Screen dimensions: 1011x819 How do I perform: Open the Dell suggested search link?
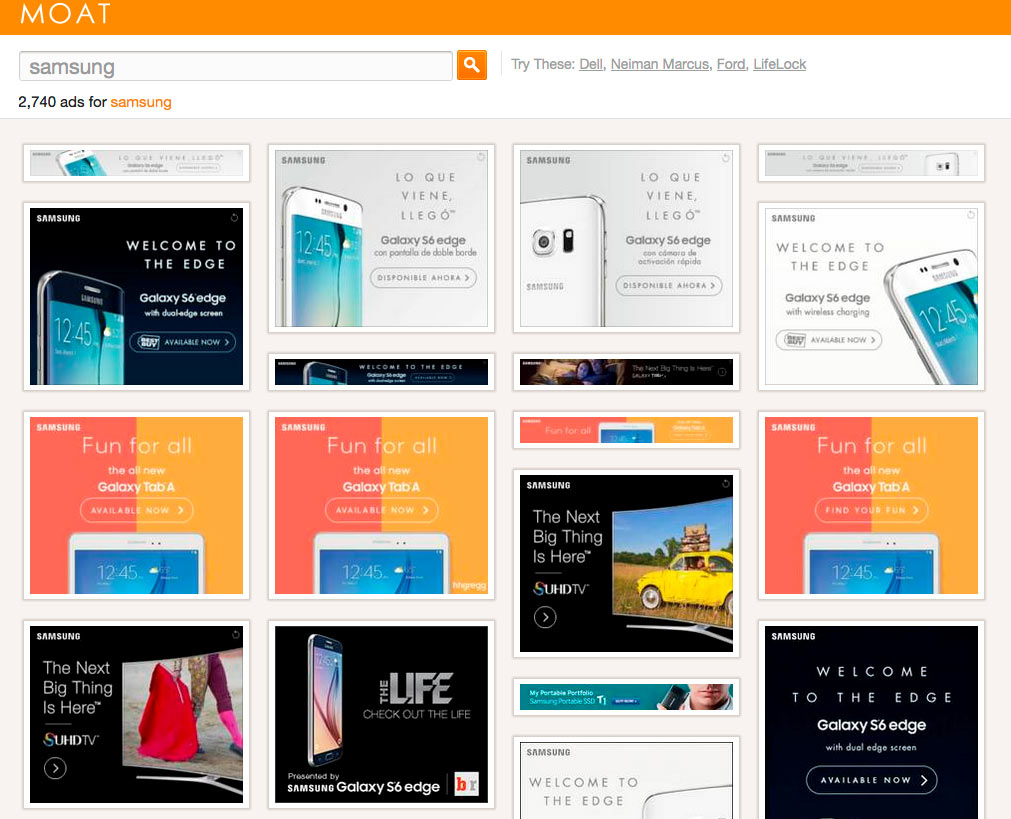tap(591, 64)
